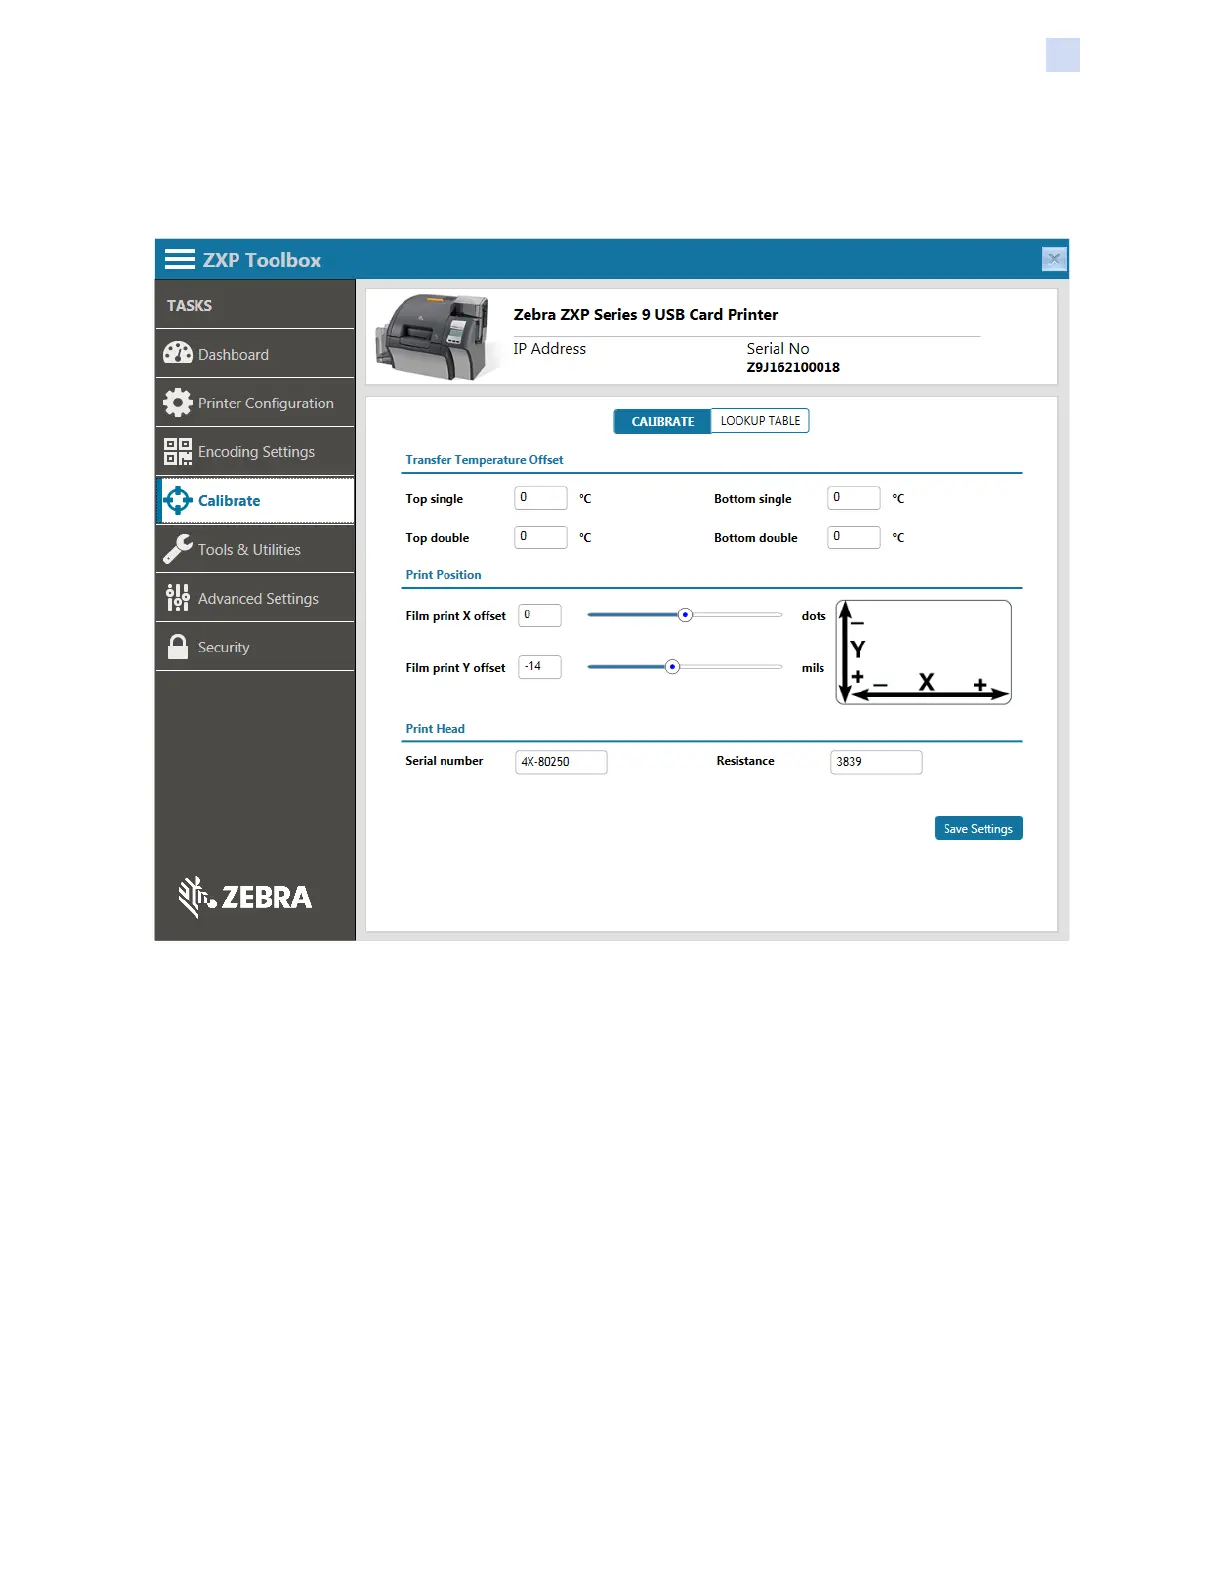Click the Top single temperature field
The height and width of the screenshot is (1584, 1224).
[541, 498]
